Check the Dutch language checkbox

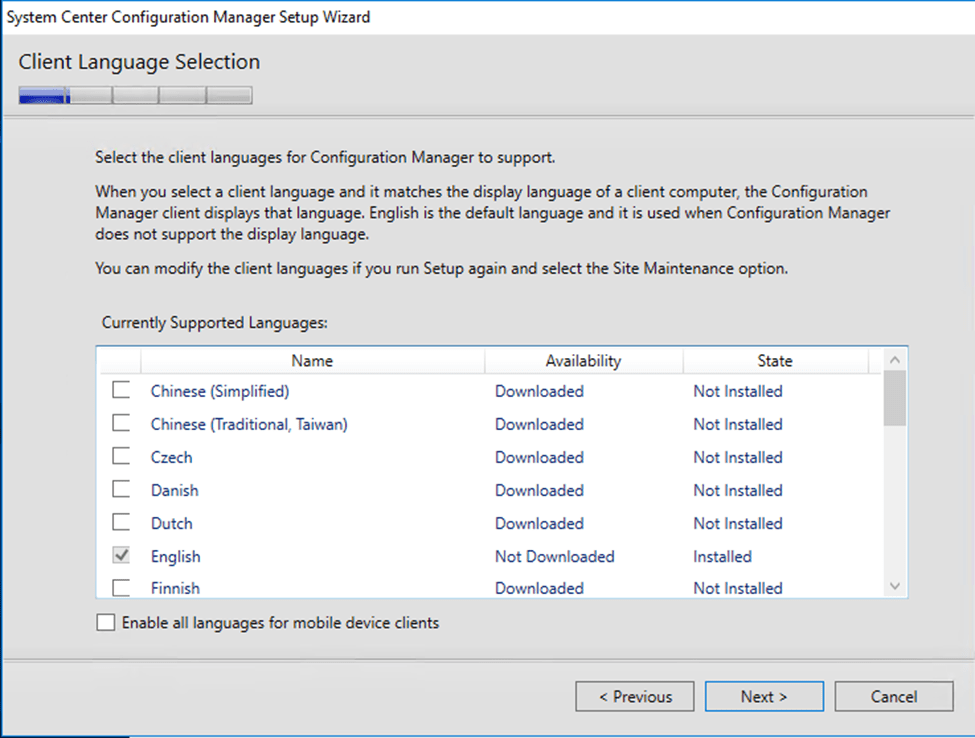pos(121,523)
